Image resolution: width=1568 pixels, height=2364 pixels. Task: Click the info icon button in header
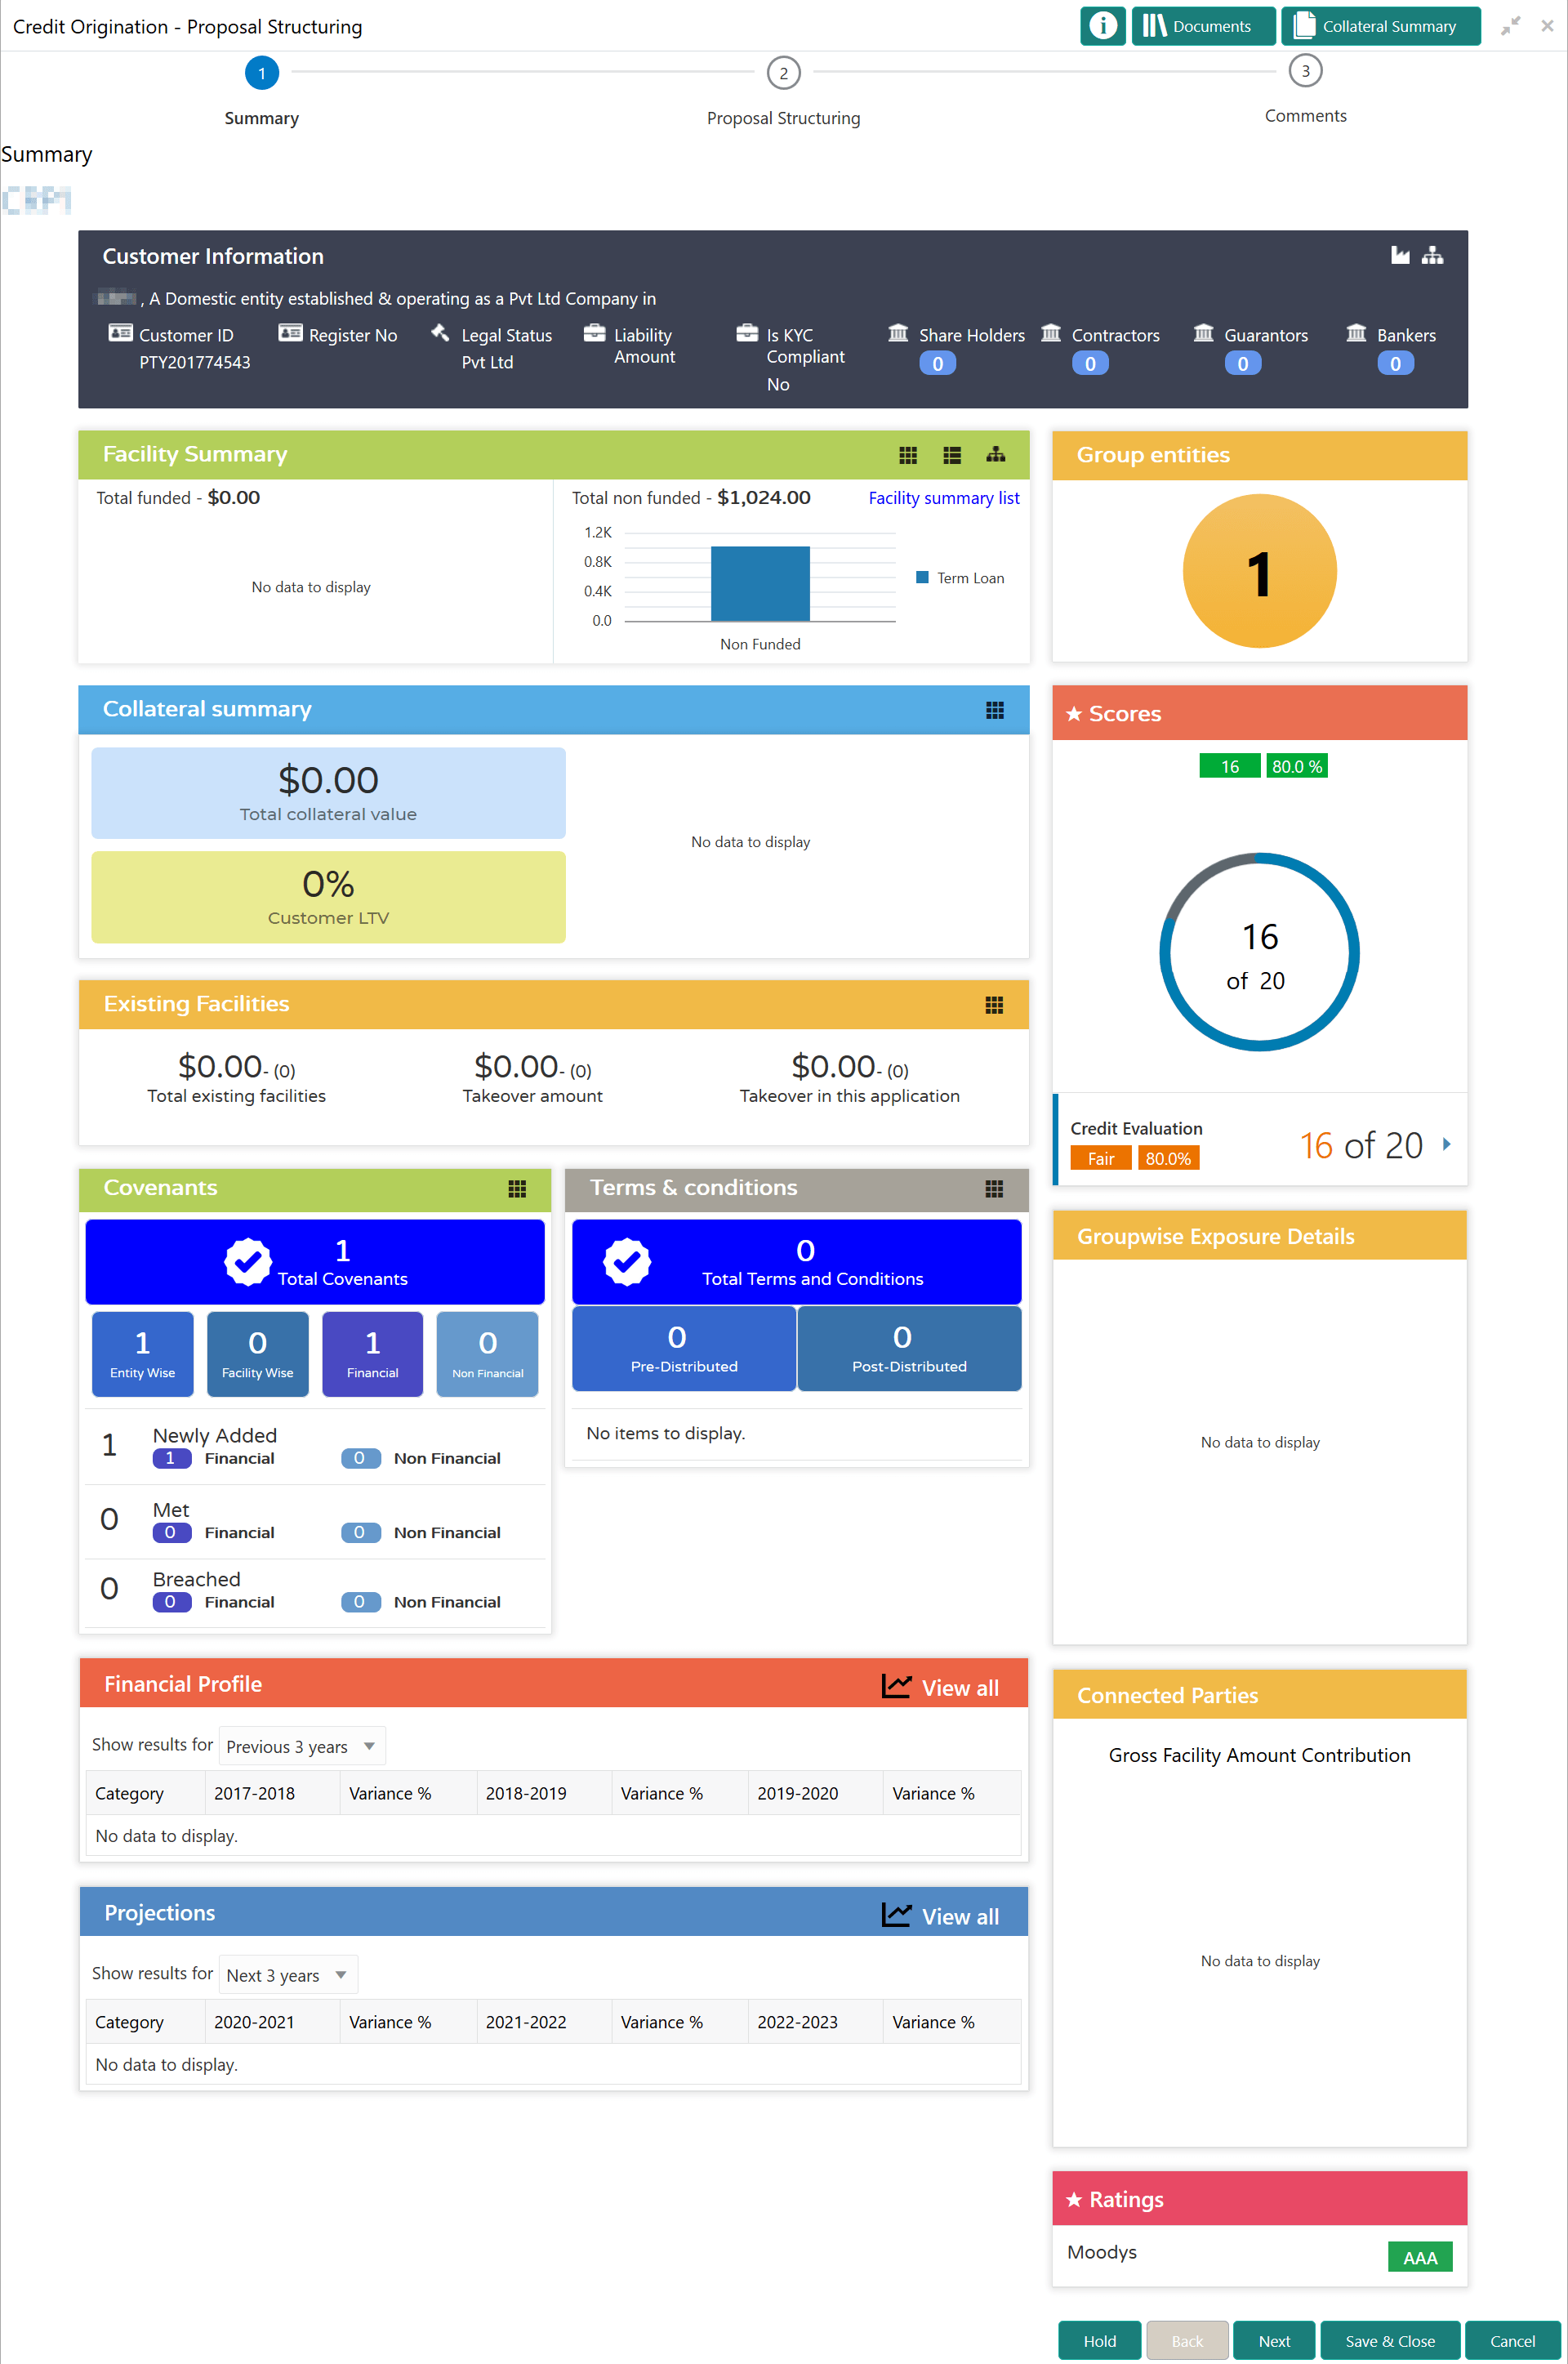tap(1102, 26)
